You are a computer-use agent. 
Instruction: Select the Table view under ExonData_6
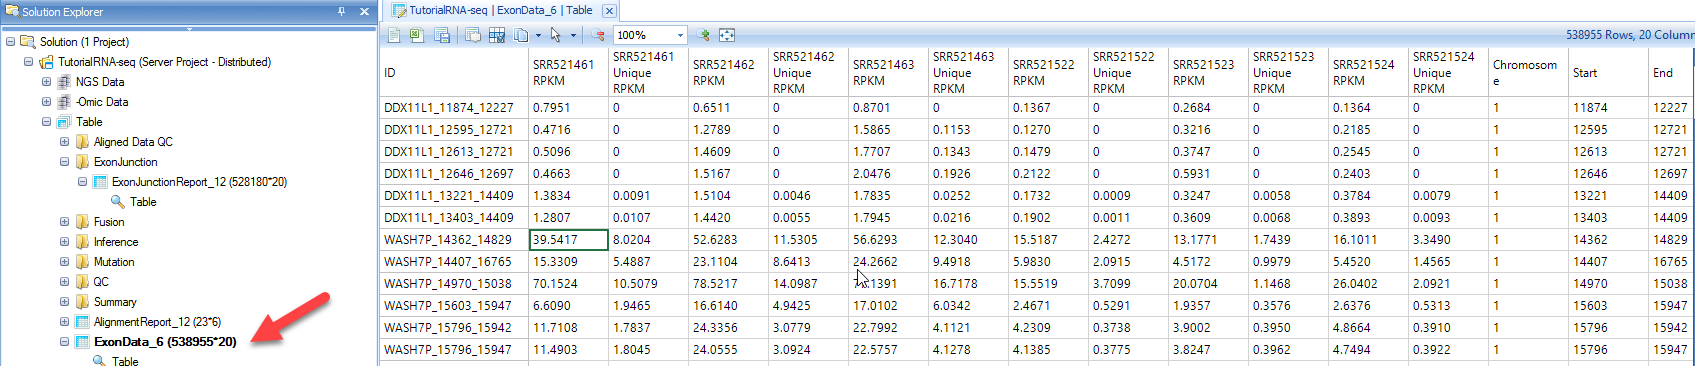click(x=125, y=361)
